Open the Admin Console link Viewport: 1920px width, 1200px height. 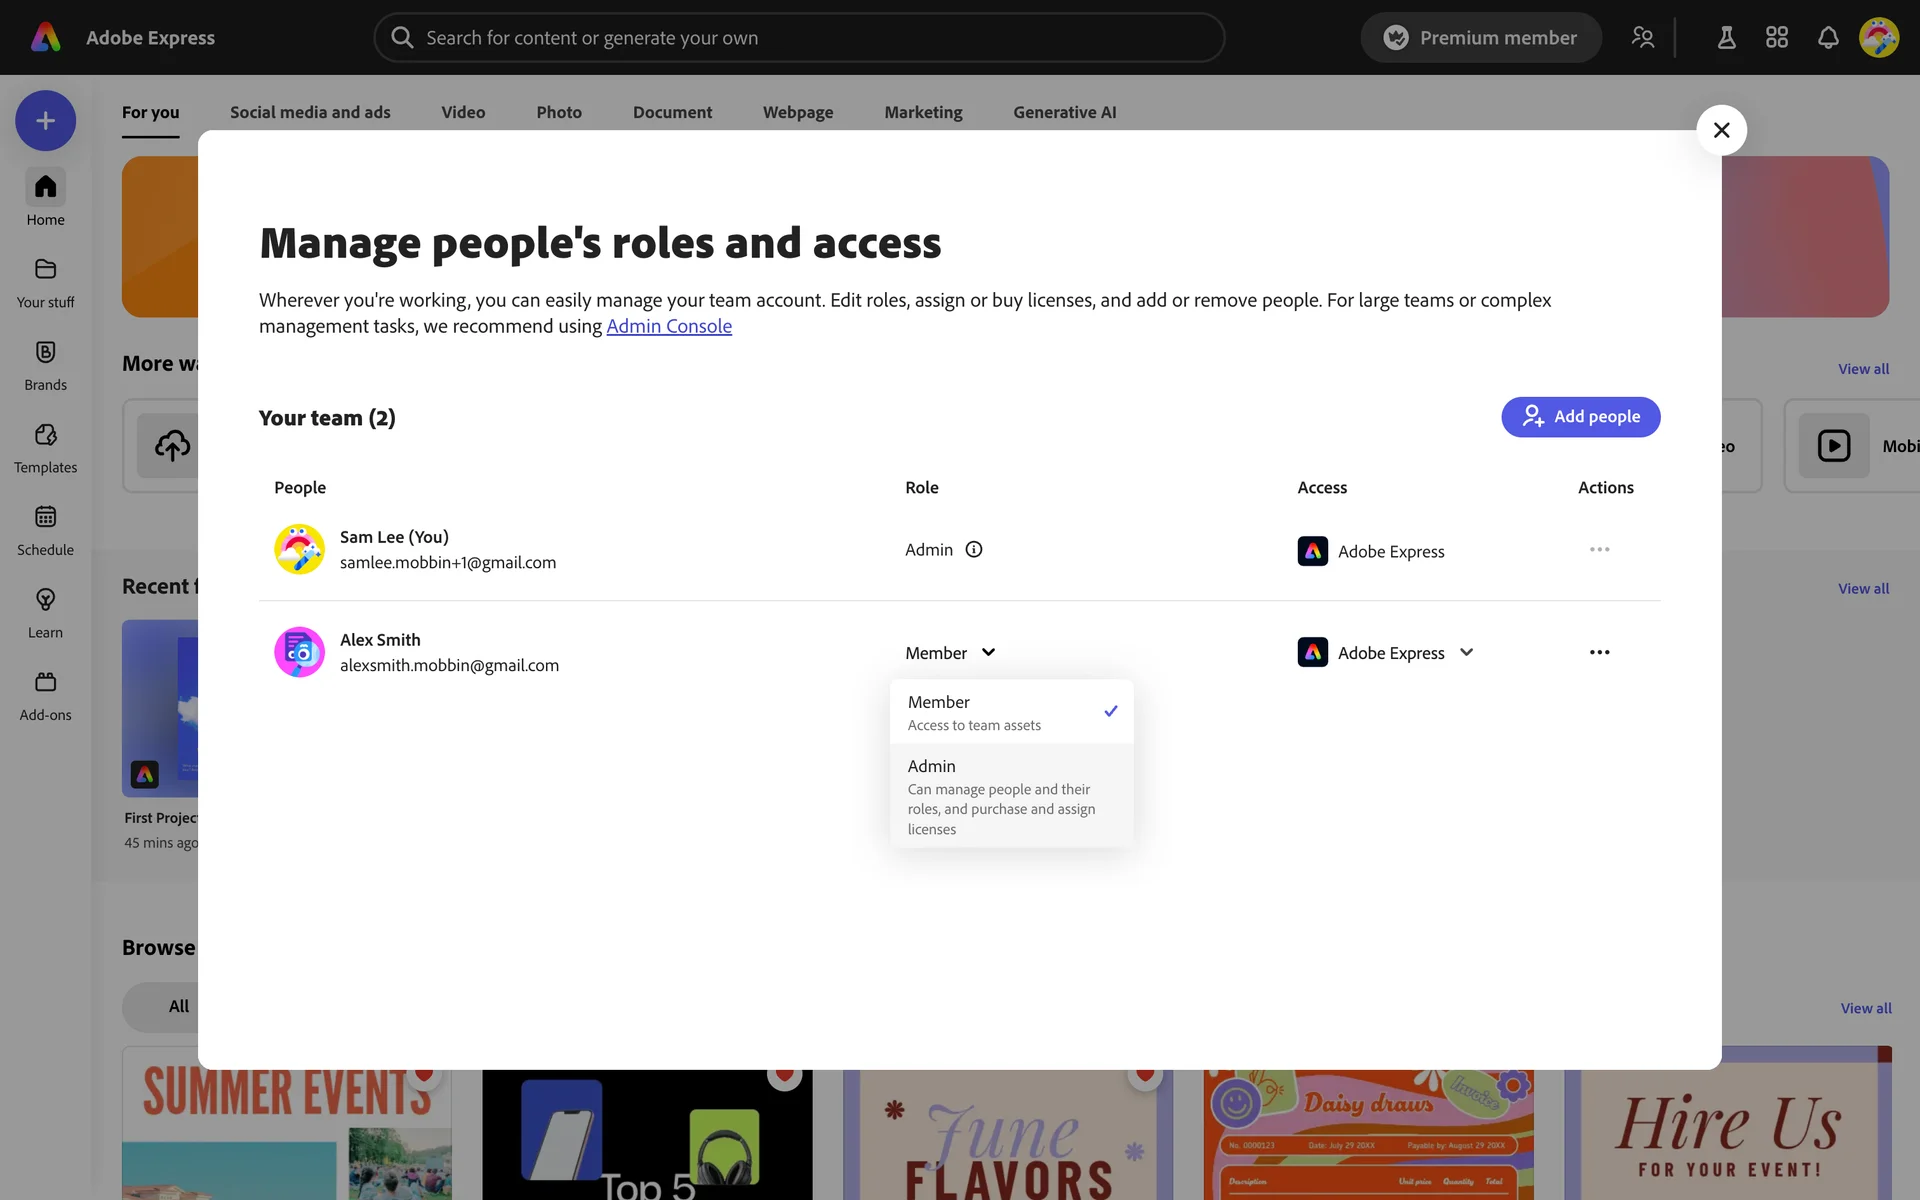point(669,327)
